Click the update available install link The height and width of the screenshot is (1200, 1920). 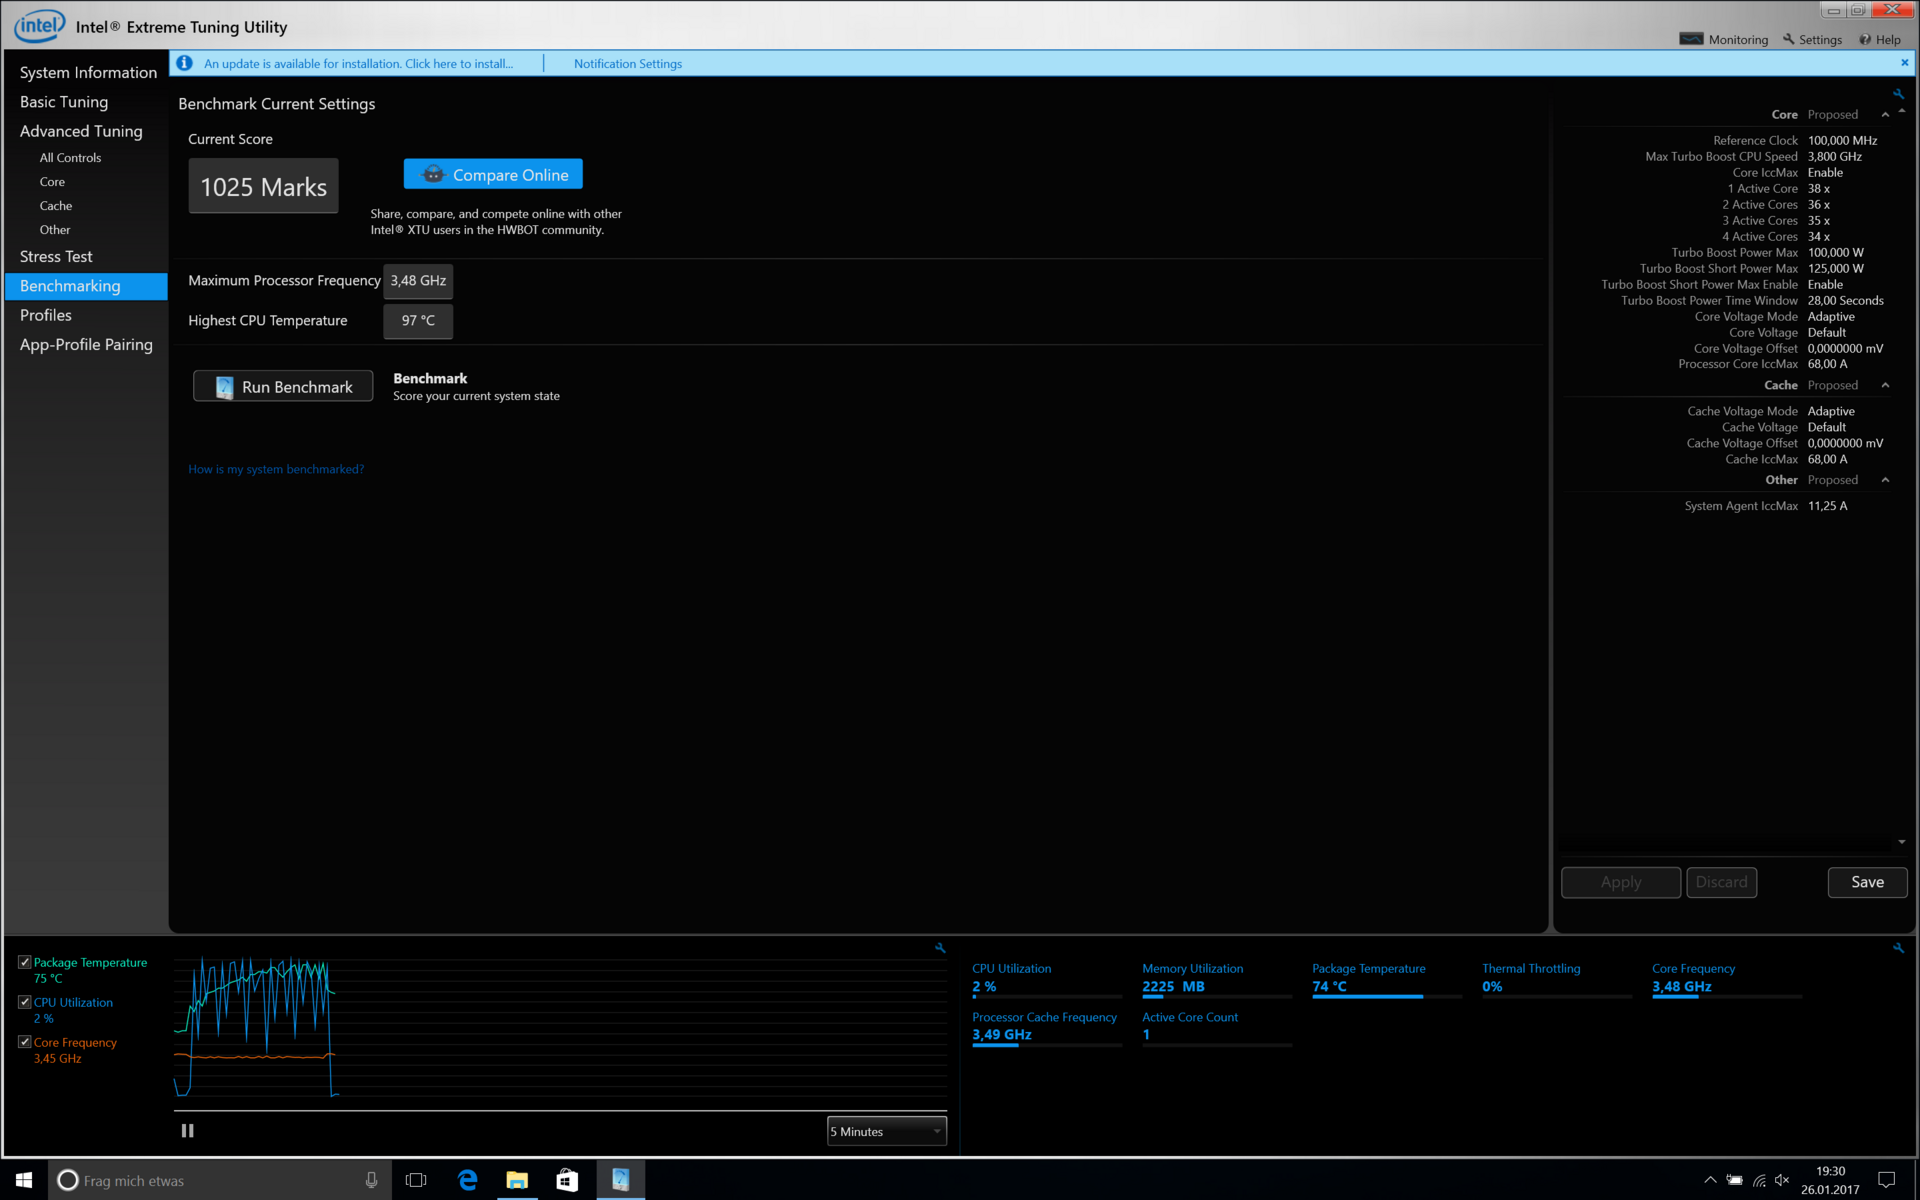[x=358, y=63]
